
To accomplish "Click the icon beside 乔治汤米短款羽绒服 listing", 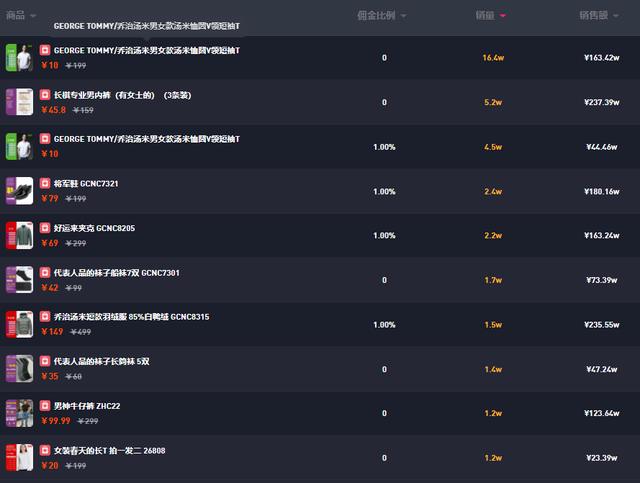I will point(45,317).
